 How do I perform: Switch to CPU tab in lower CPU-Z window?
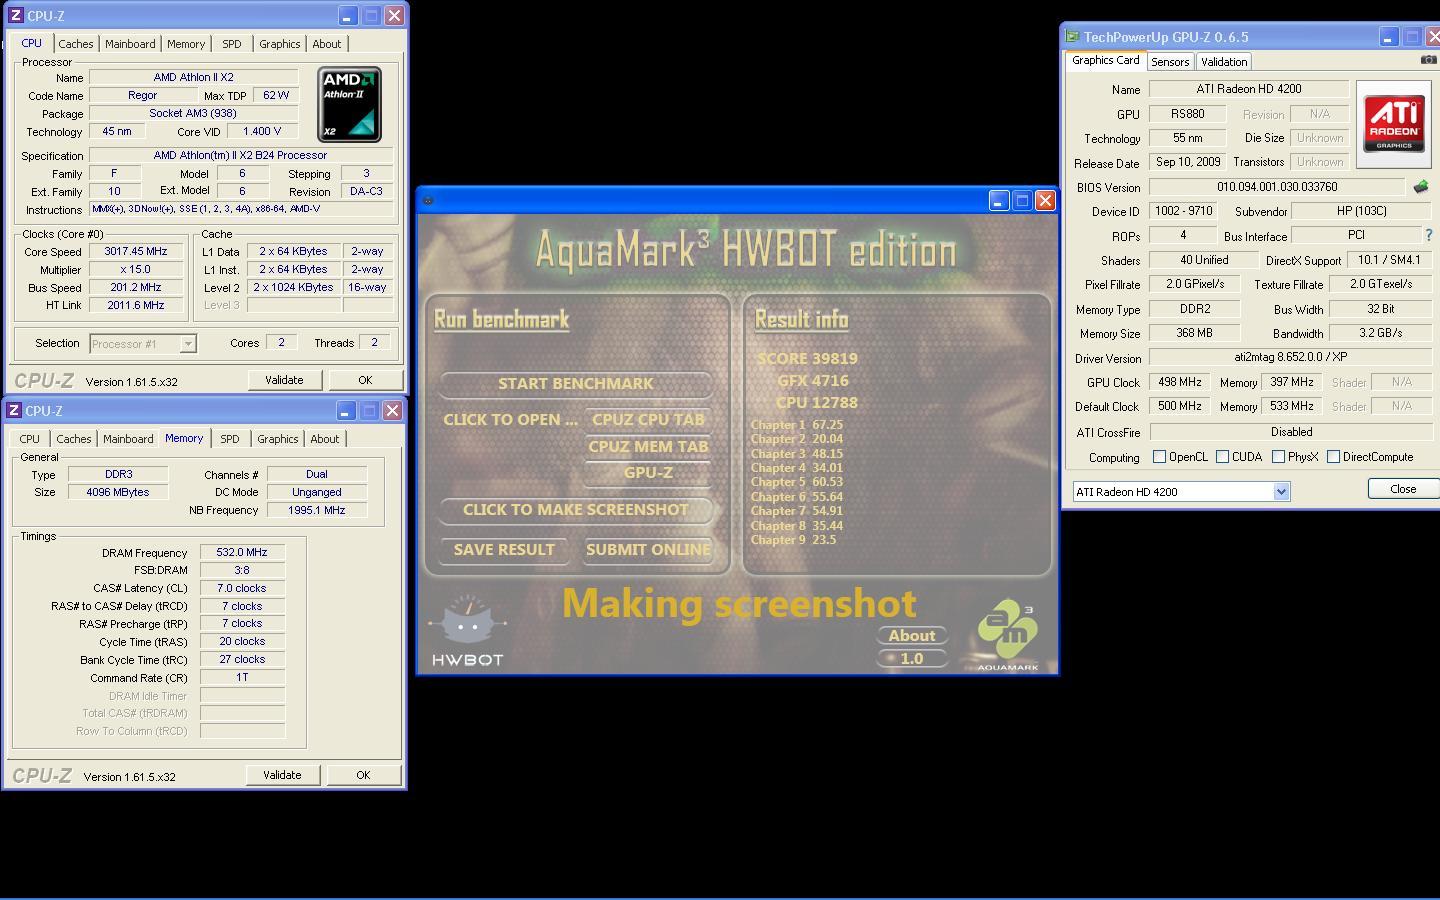coord(30,439)
